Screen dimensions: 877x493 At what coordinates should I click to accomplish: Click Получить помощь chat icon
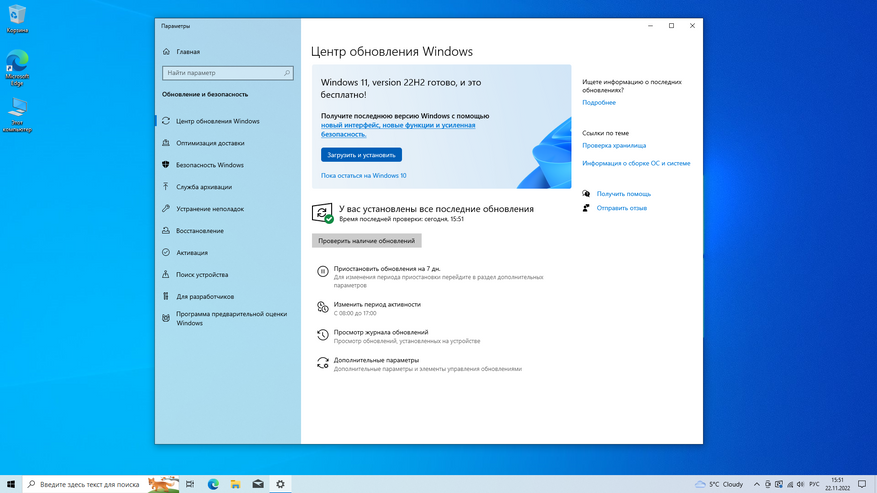[x=586, y=194]
